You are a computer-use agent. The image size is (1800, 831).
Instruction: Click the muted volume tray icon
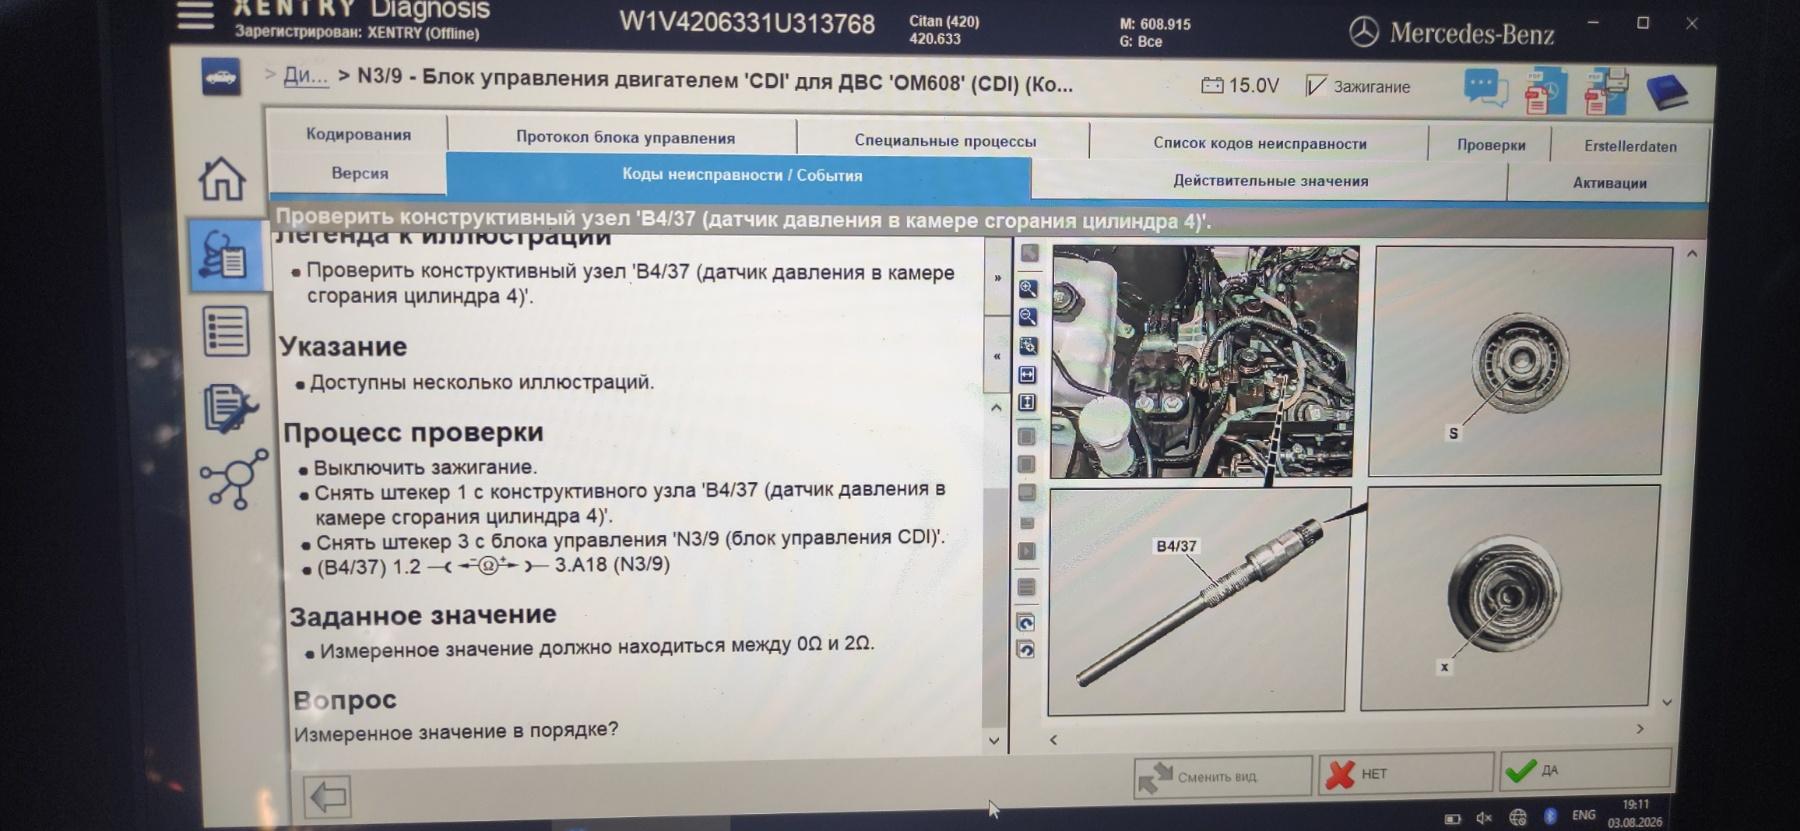pyautogui.click(x=1484, y=818)
